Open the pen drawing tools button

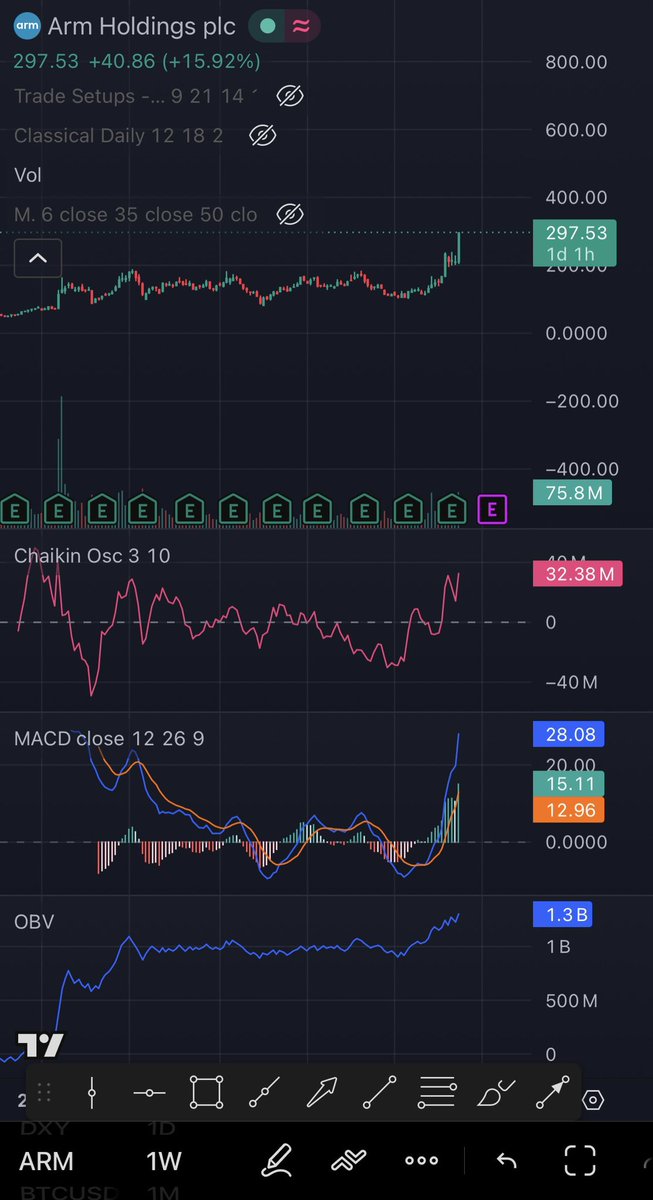[276, 1161]
